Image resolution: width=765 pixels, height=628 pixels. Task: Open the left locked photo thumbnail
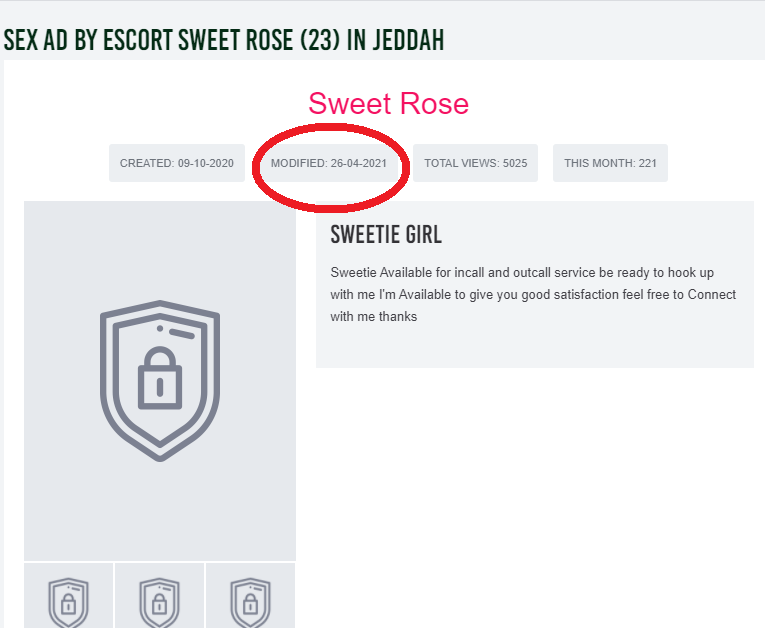[68, 596]
